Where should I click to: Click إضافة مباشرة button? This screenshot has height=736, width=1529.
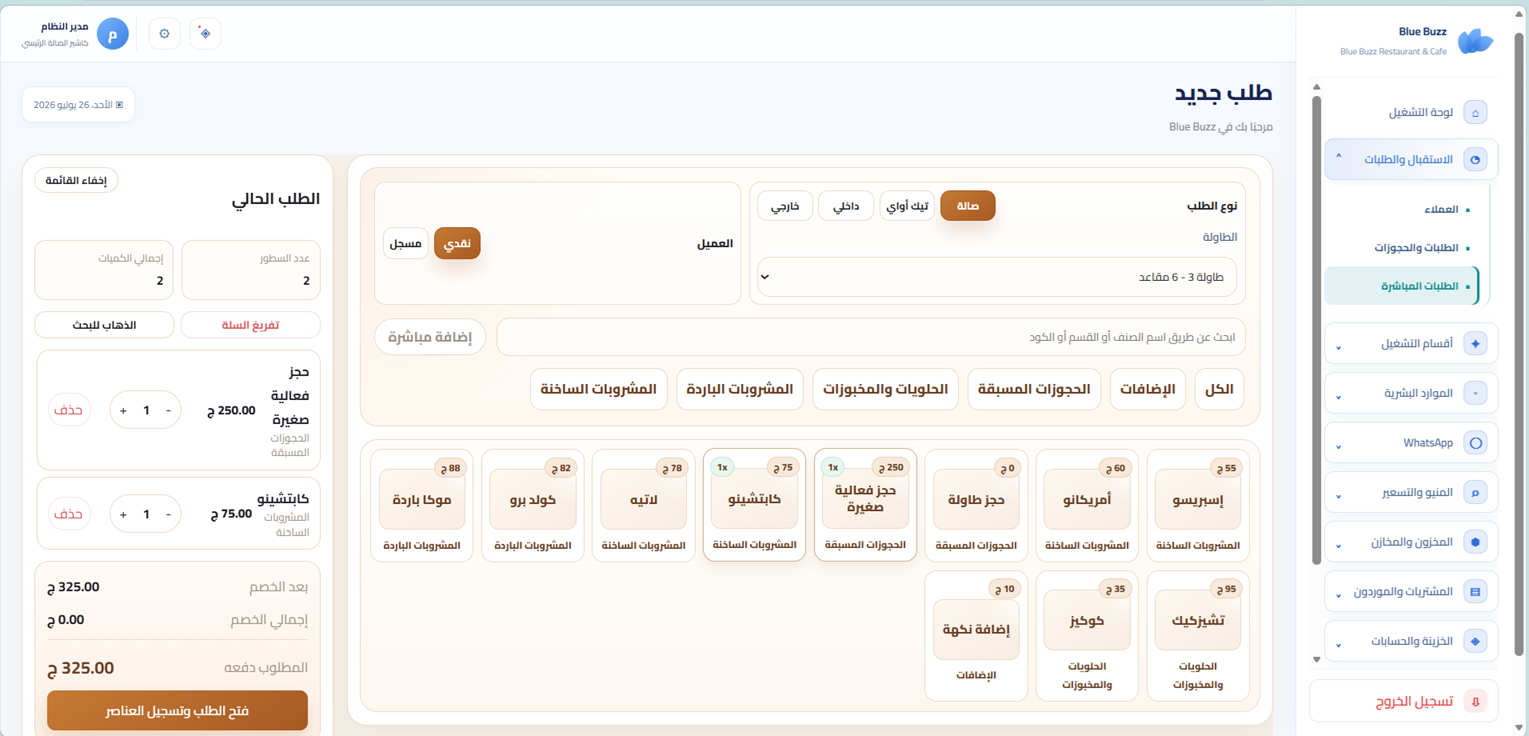430,337
